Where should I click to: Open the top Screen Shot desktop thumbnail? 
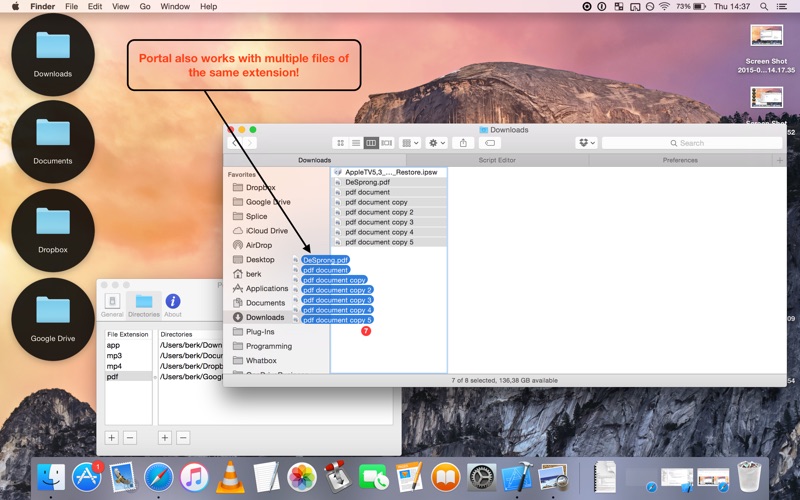[x=766, y=35]
